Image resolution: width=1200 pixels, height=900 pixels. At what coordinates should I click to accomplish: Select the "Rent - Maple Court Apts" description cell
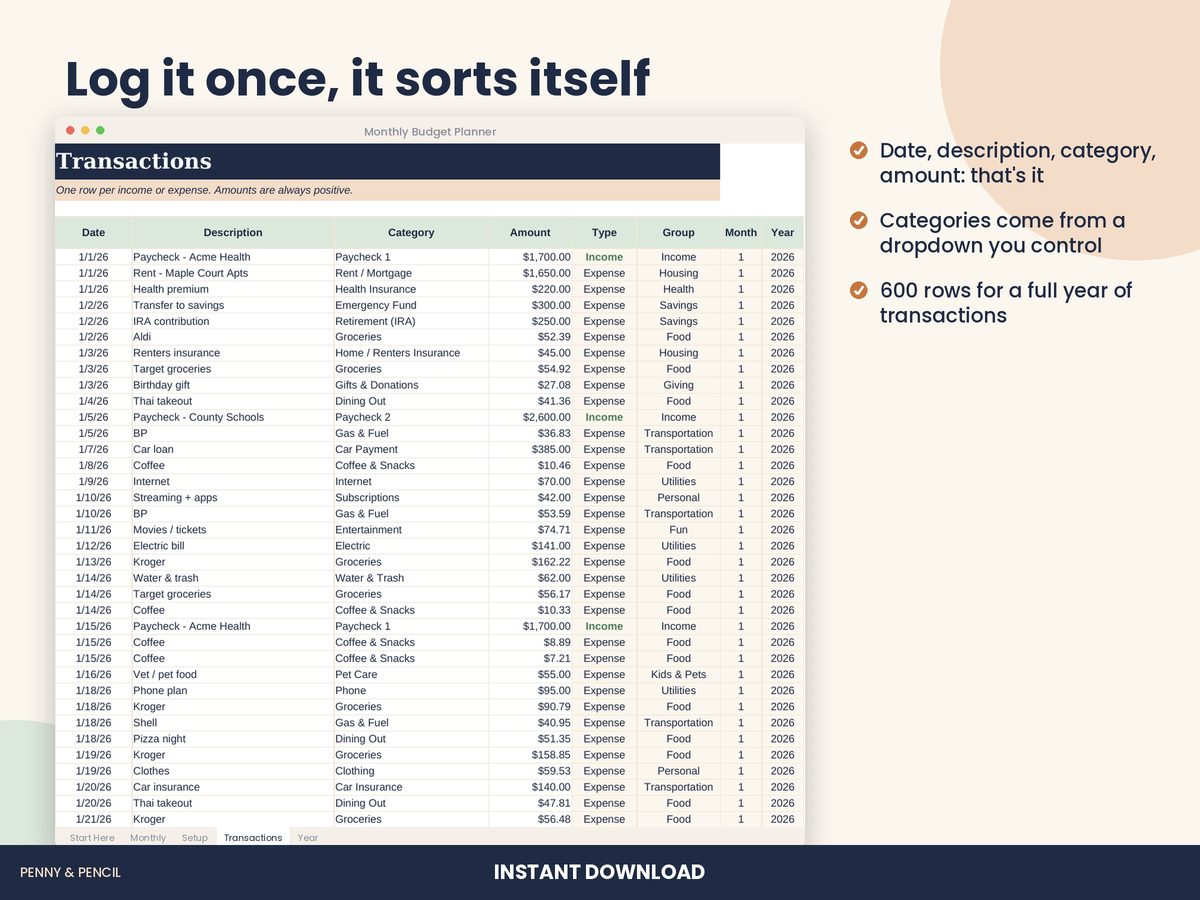pyautogui.click(x=233, y=273)
